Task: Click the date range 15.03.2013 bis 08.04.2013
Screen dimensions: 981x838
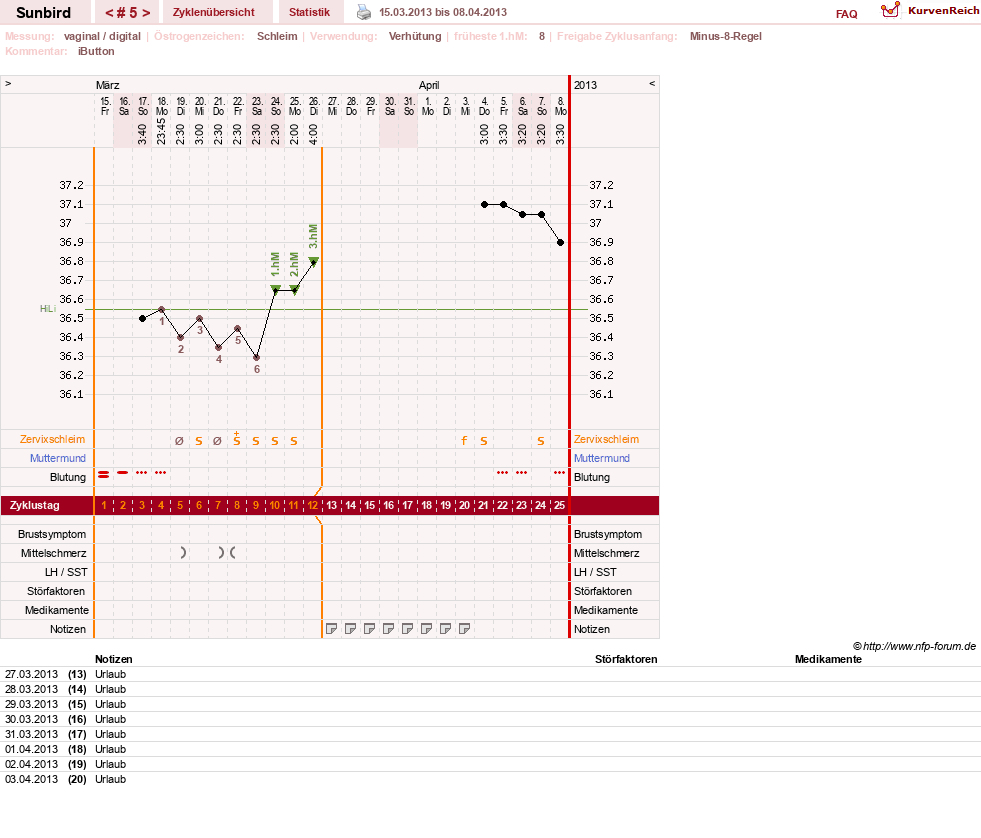Action: click(443, 12)
